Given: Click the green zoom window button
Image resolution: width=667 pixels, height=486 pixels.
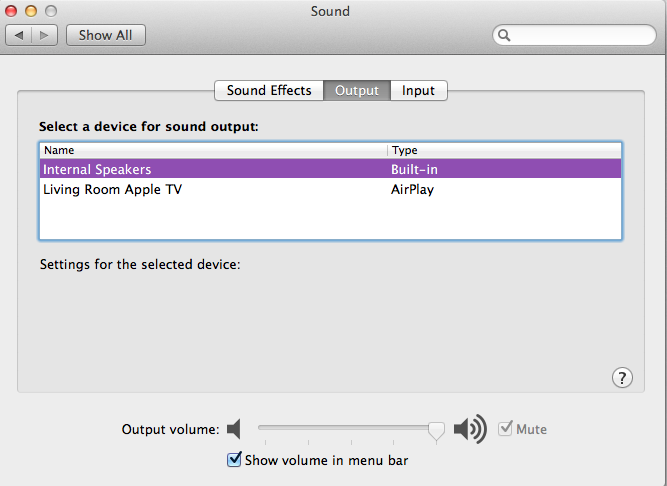Looking at the screenshot, I should coord(50,11).
